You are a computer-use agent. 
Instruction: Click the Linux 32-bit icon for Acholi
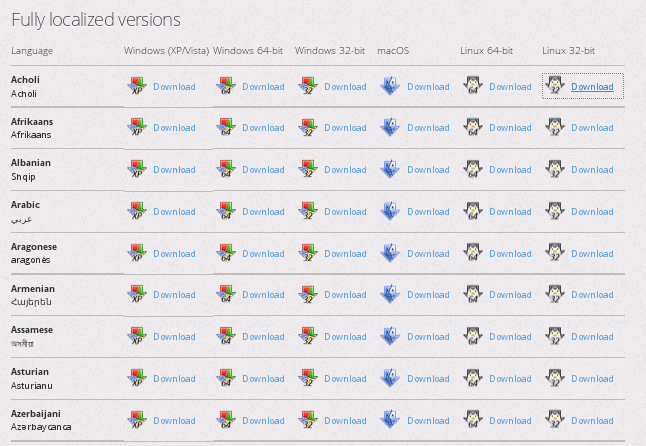tap(555, 87)
